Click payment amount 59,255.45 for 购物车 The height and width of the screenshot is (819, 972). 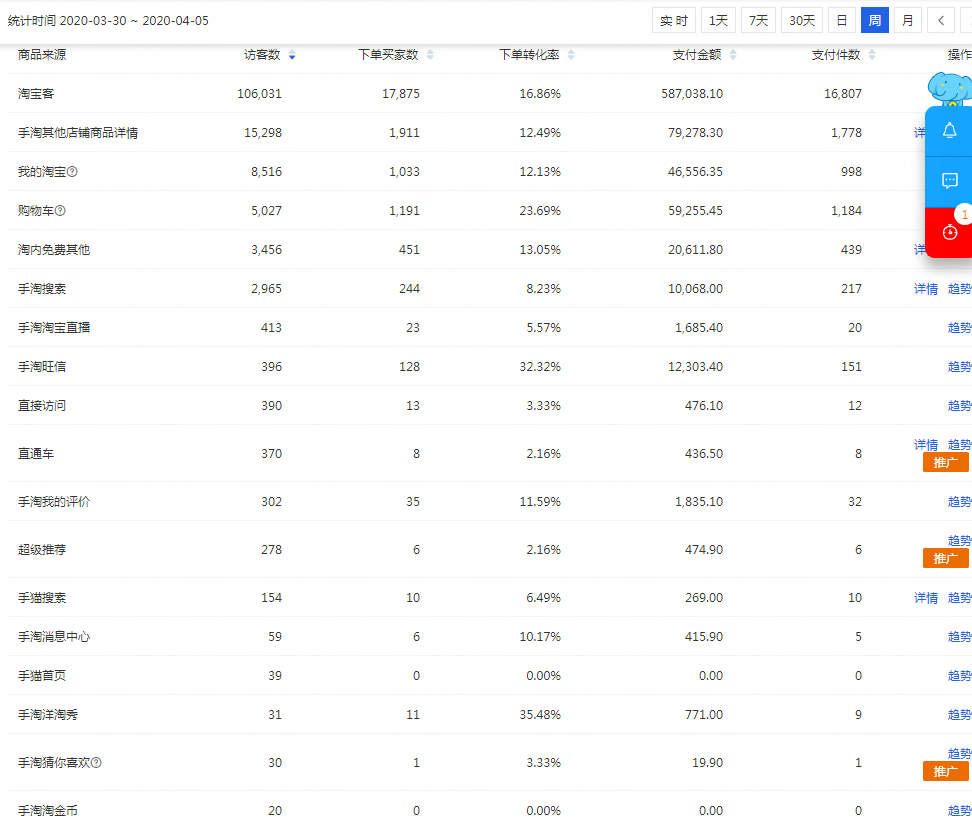(695, 211)
